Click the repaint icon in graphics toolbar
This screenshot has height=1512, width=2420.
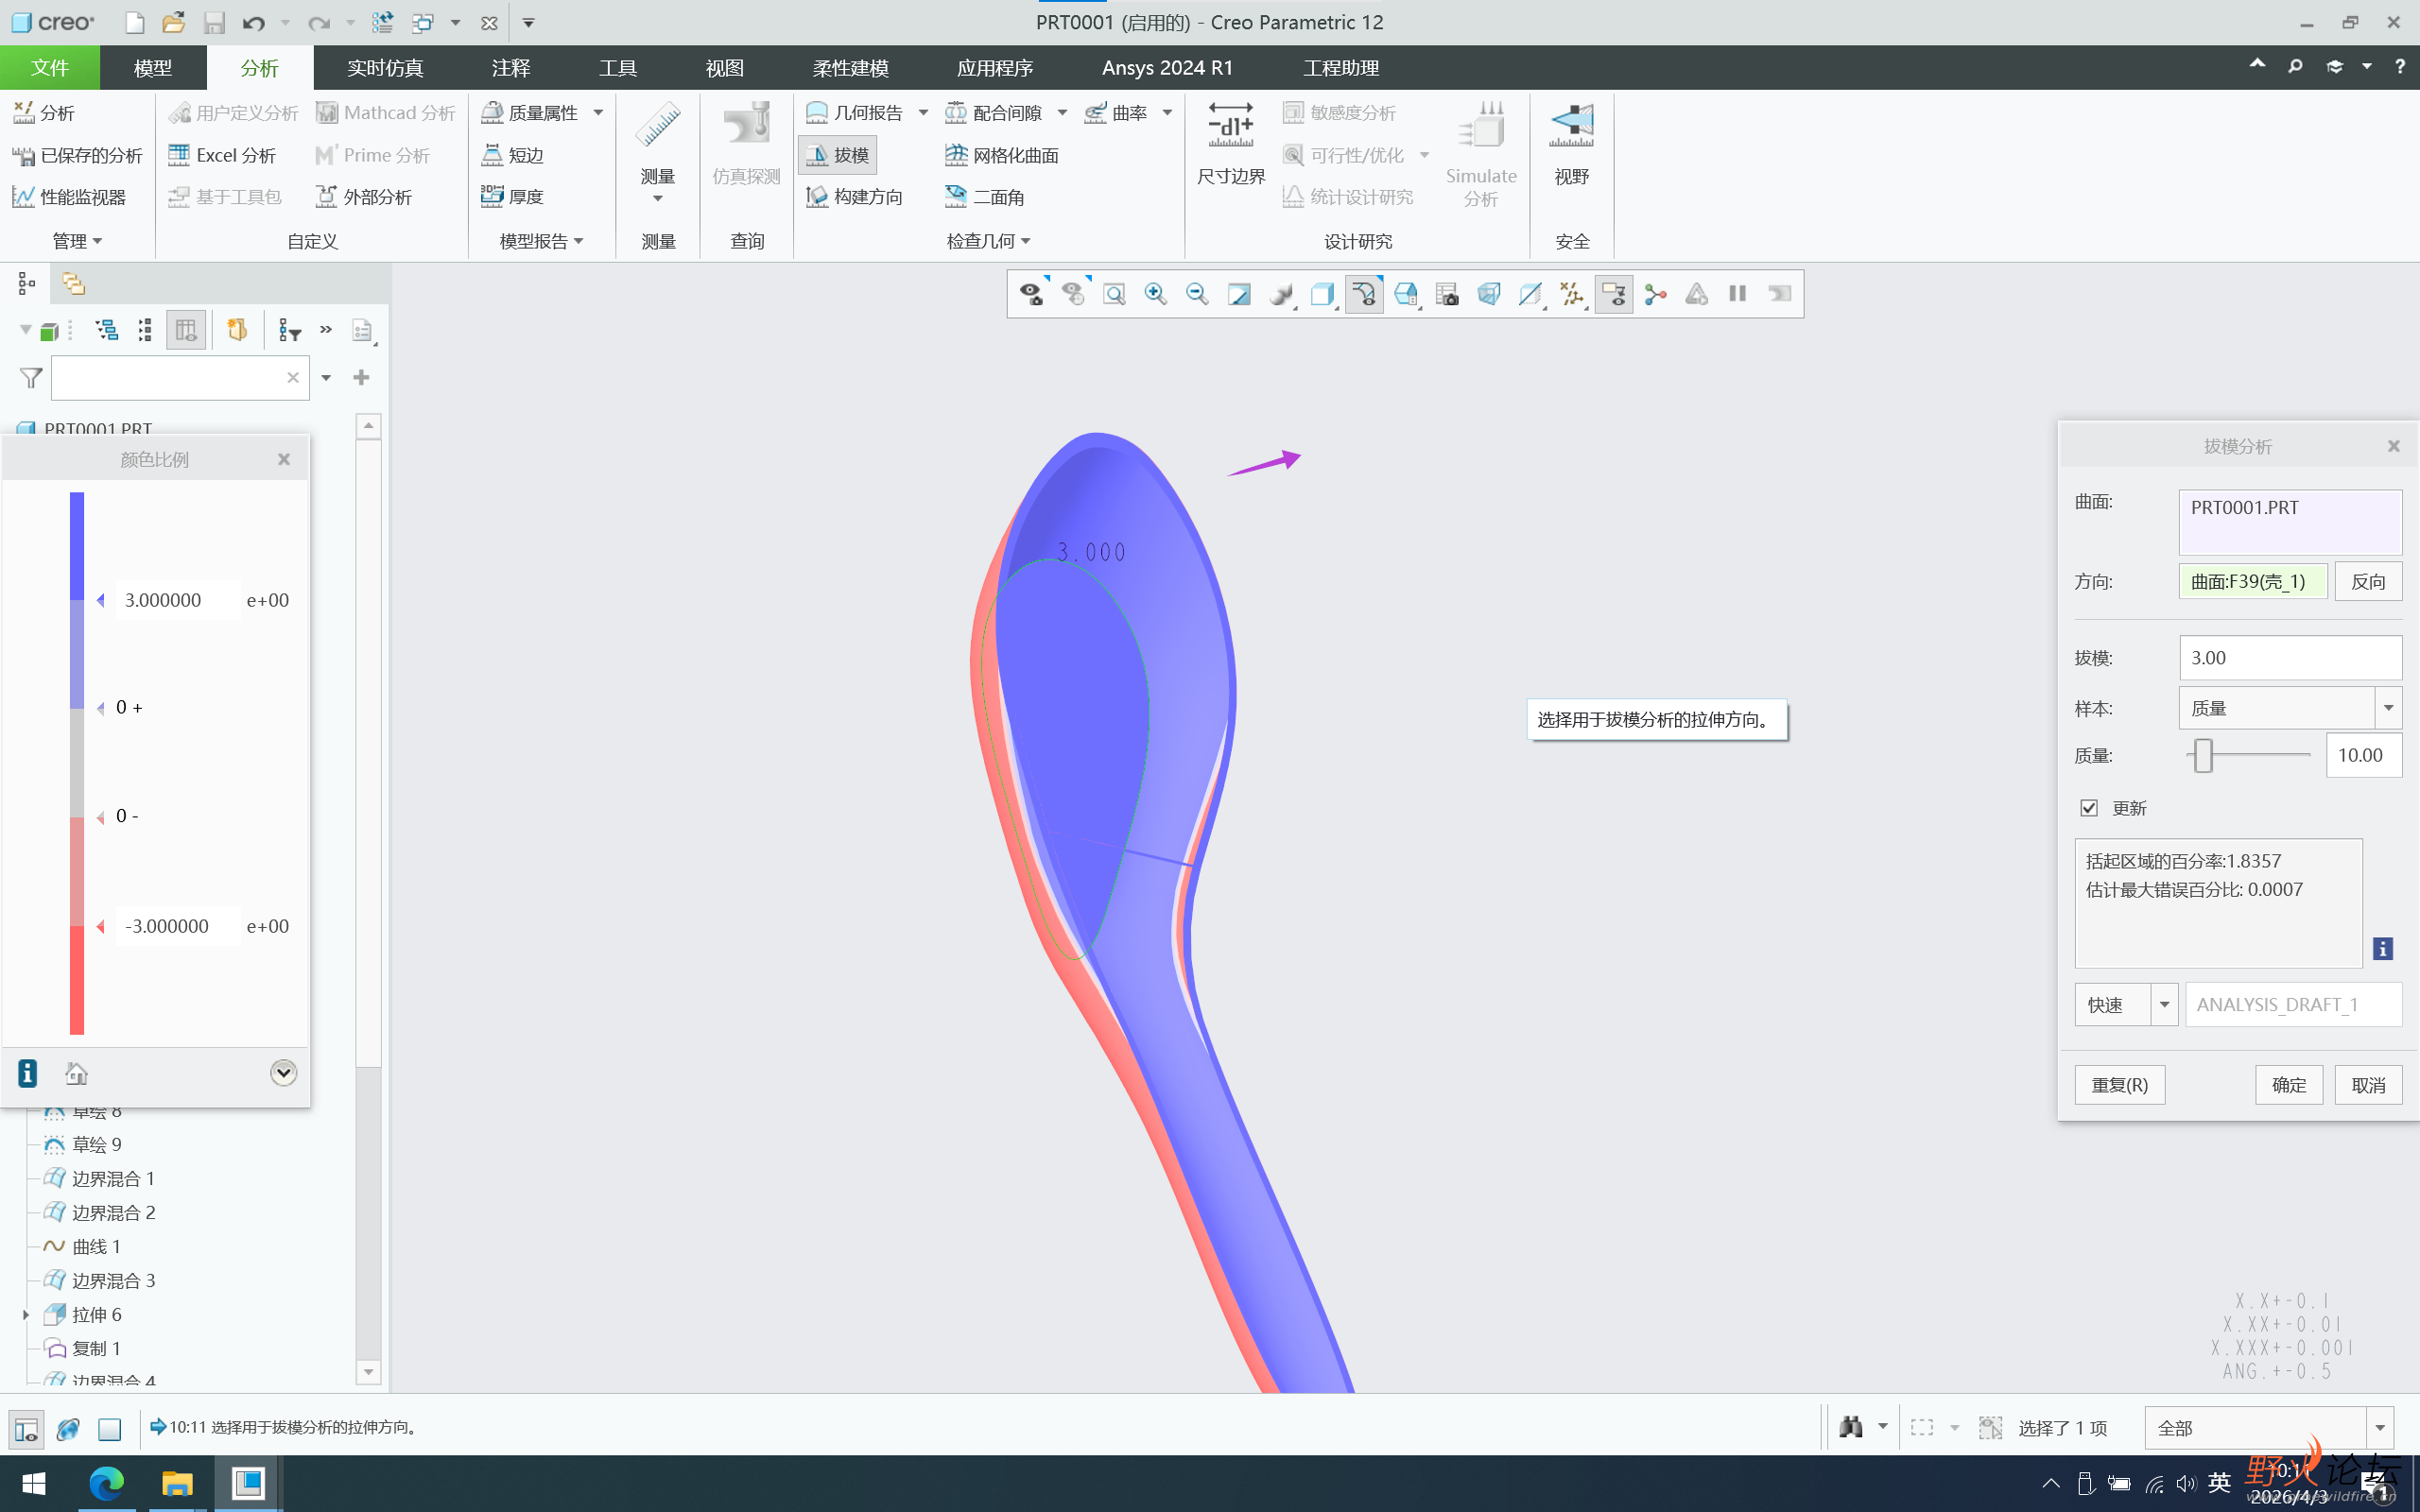(1239, 294)
